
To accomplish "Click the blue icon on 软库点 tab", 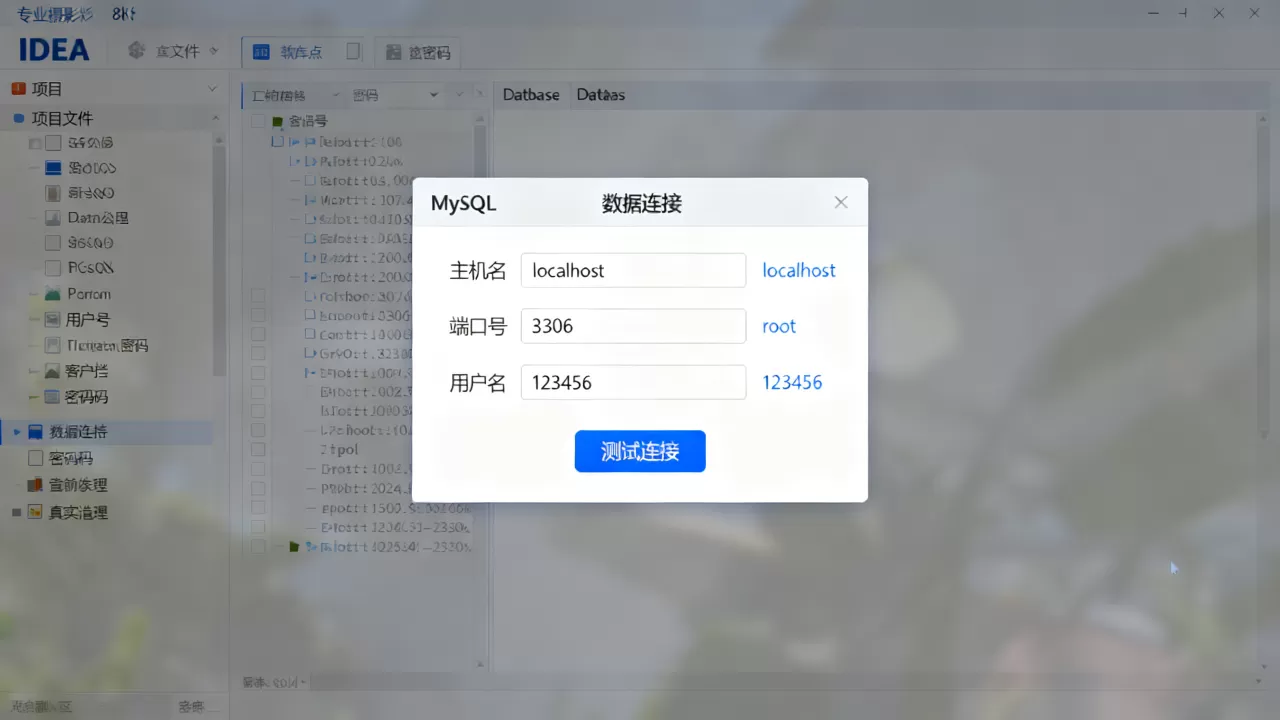I will coord(261,52).
